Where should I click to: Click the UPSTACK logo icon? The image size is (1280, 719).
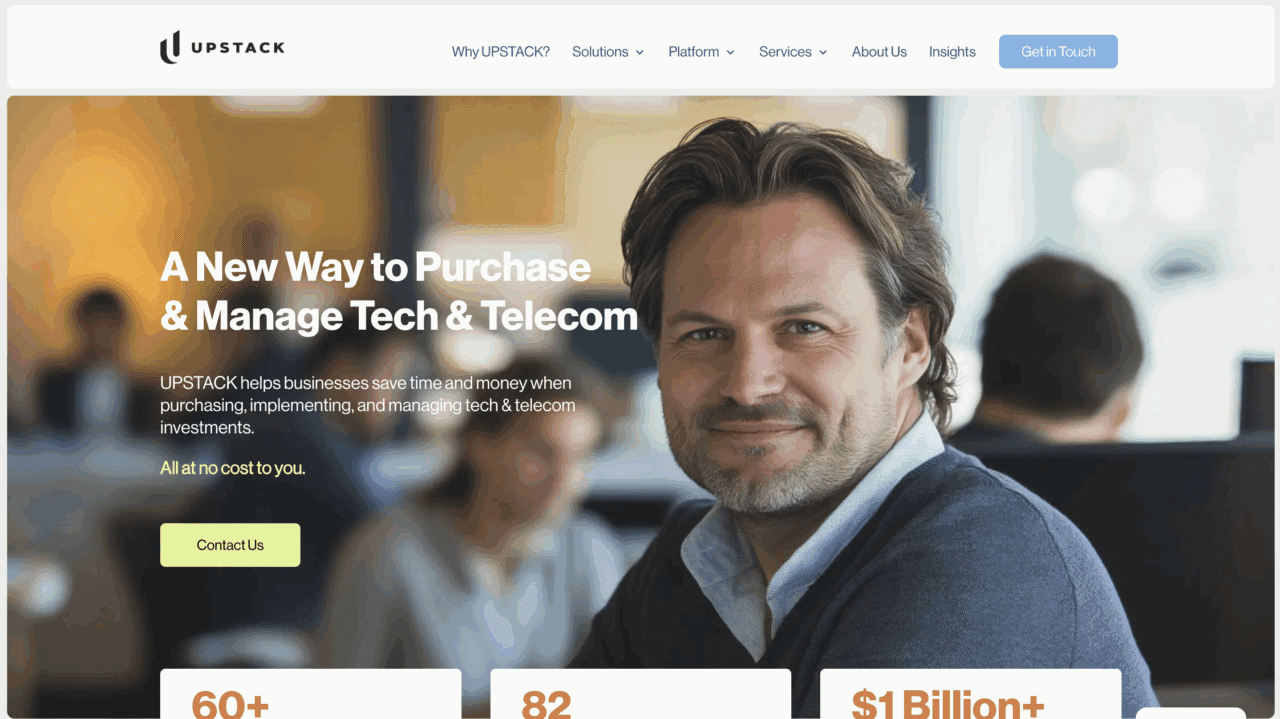pos(170,47)
